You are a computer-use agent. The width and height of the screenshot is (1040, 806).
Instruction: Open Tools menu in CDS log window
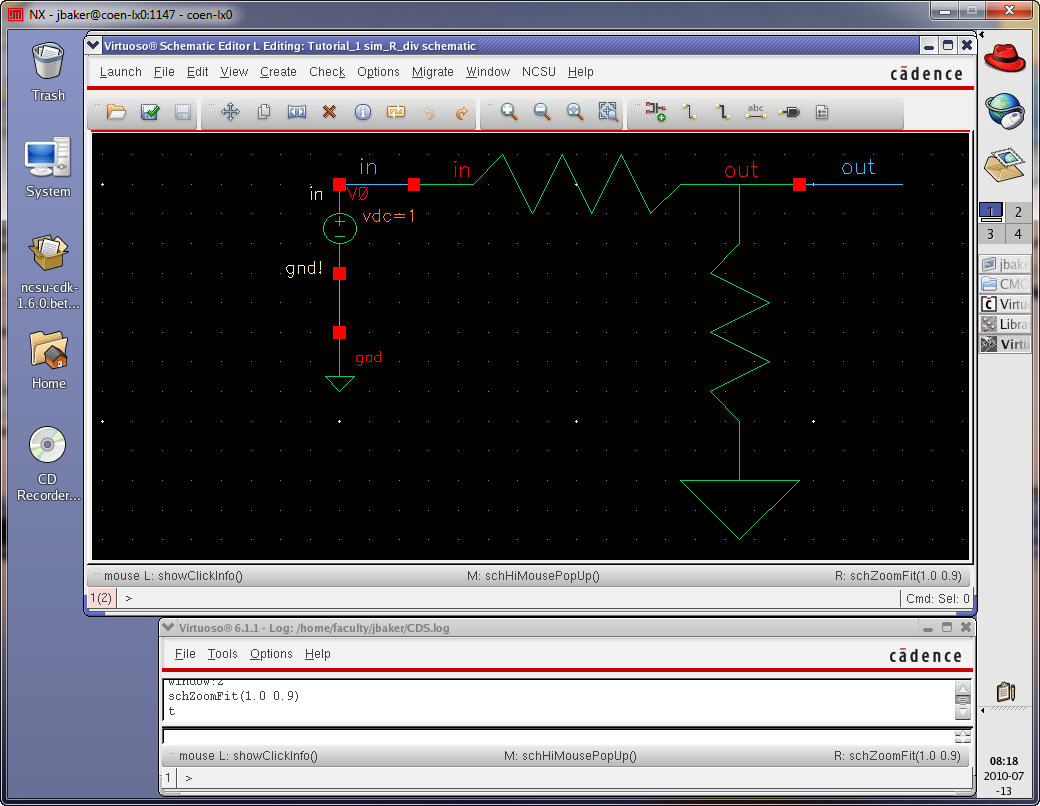[222, 654]
